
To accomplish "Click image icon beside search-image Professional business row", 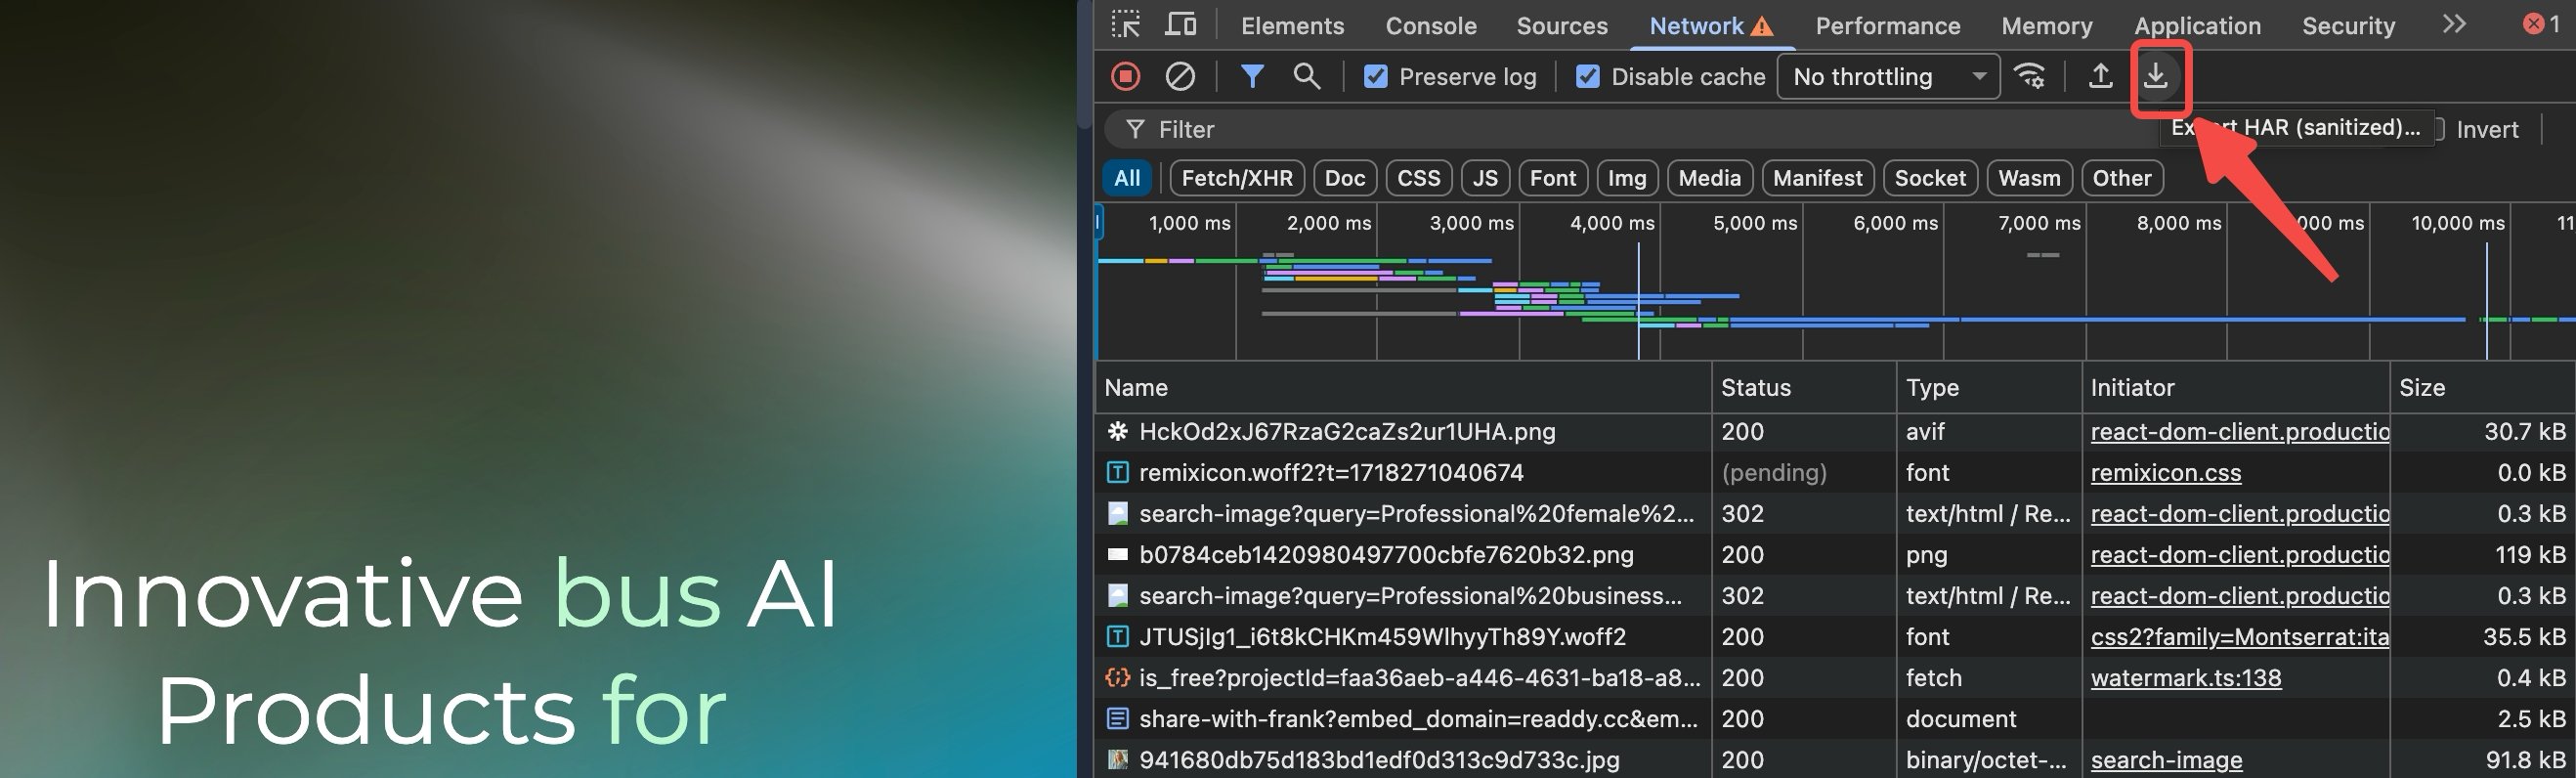I will pyautogui.click(x=1118, y=596).
